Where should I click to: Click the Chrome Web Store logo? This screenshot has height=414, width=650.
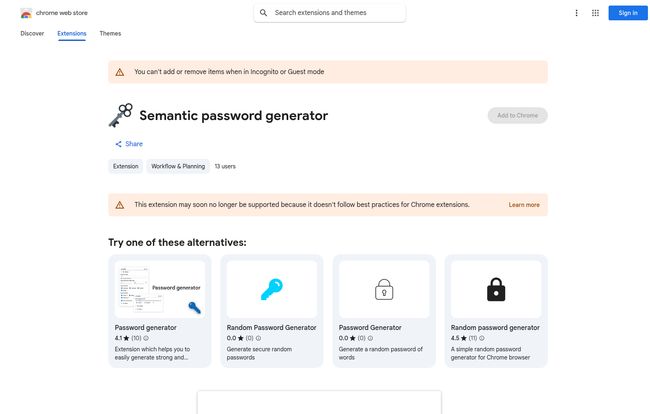pyautogui.click(x=25, y=13)
